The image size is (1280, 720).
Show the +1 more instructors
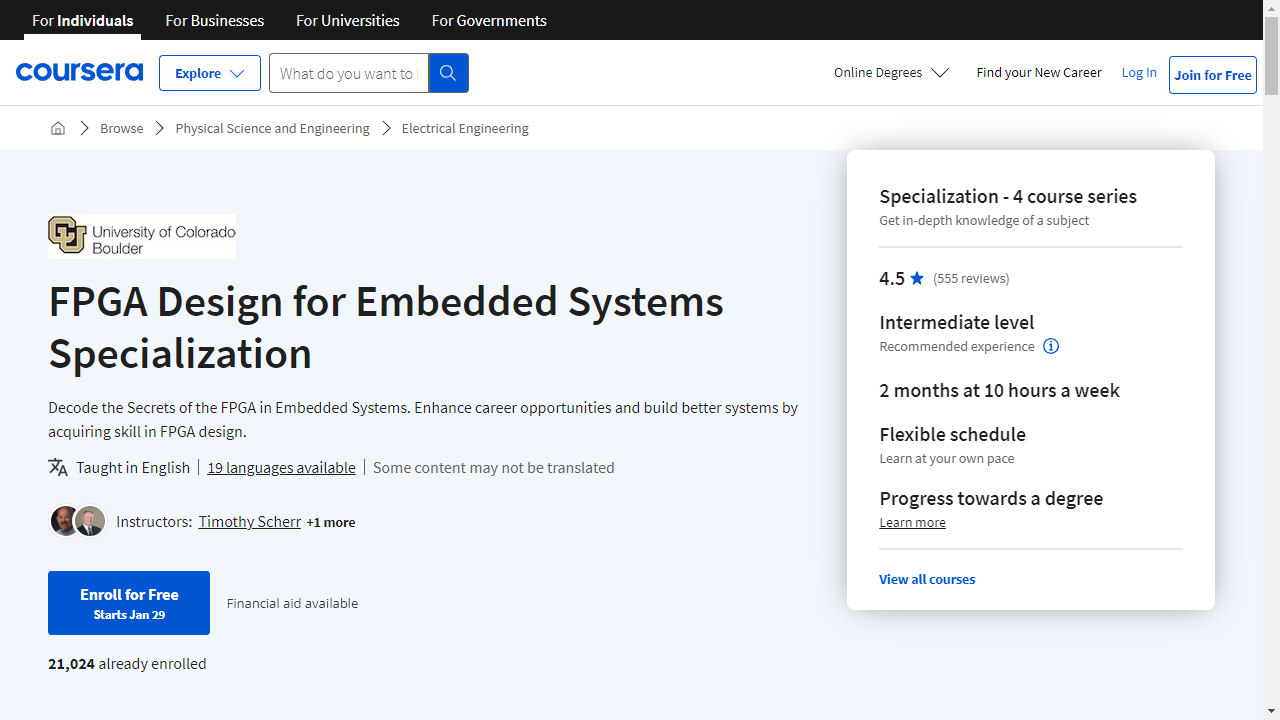331,522
